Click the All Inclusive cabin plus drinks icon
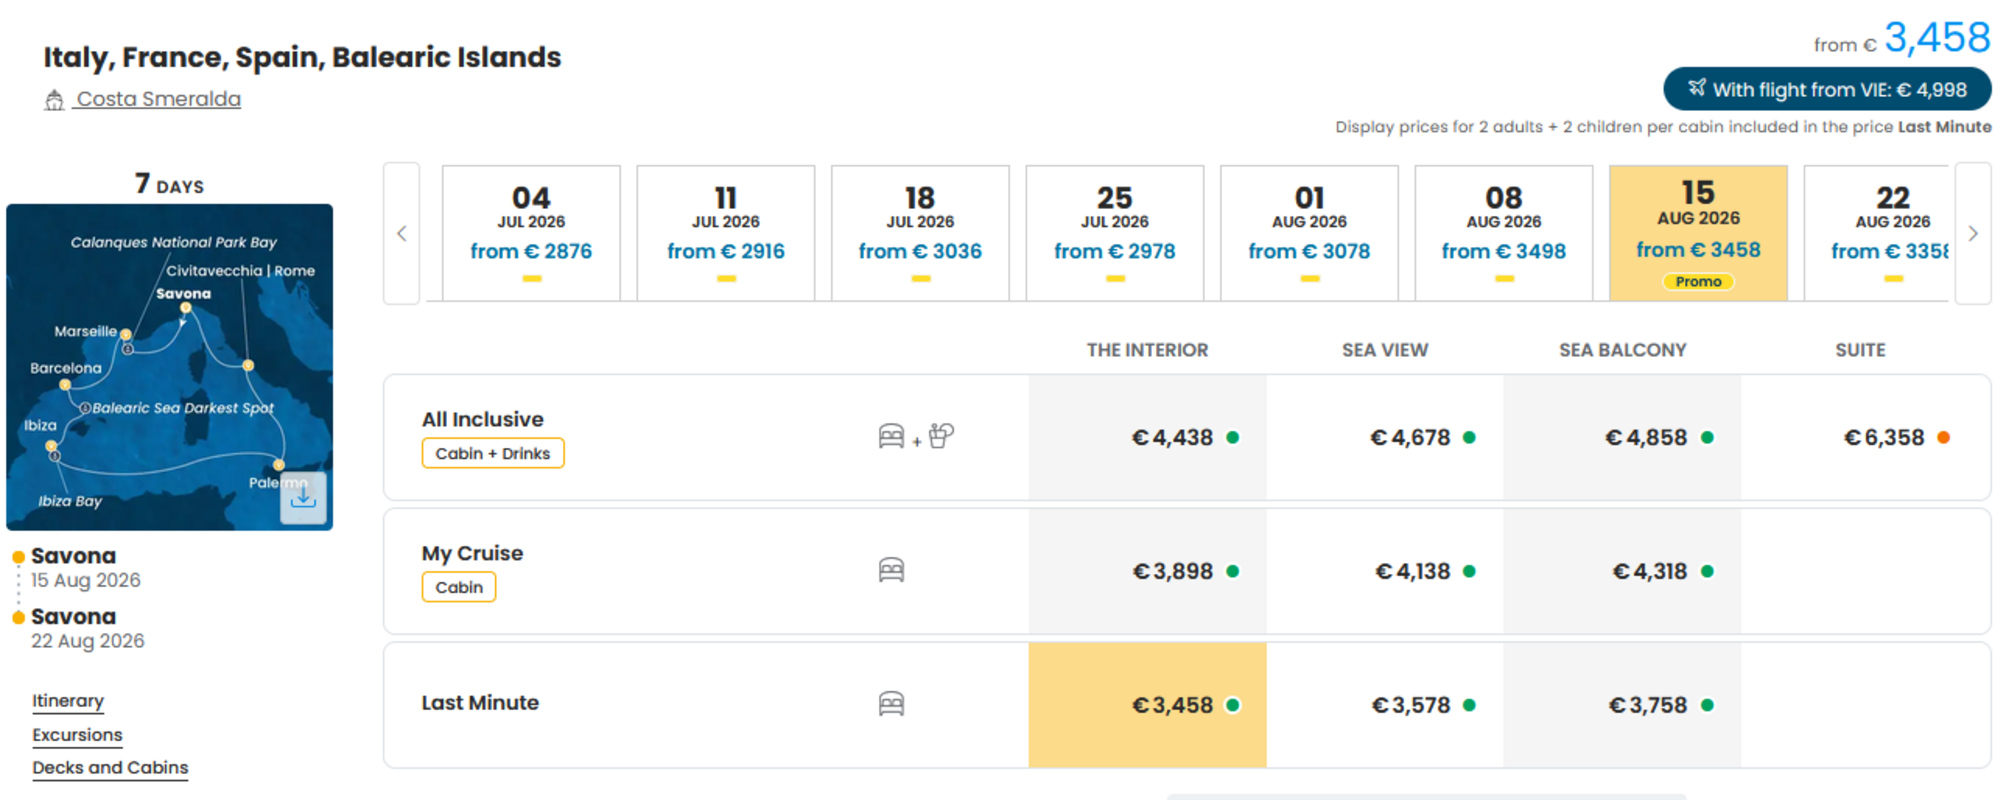Viewport: 2006px width, 800px height. [x=916, y=436]
